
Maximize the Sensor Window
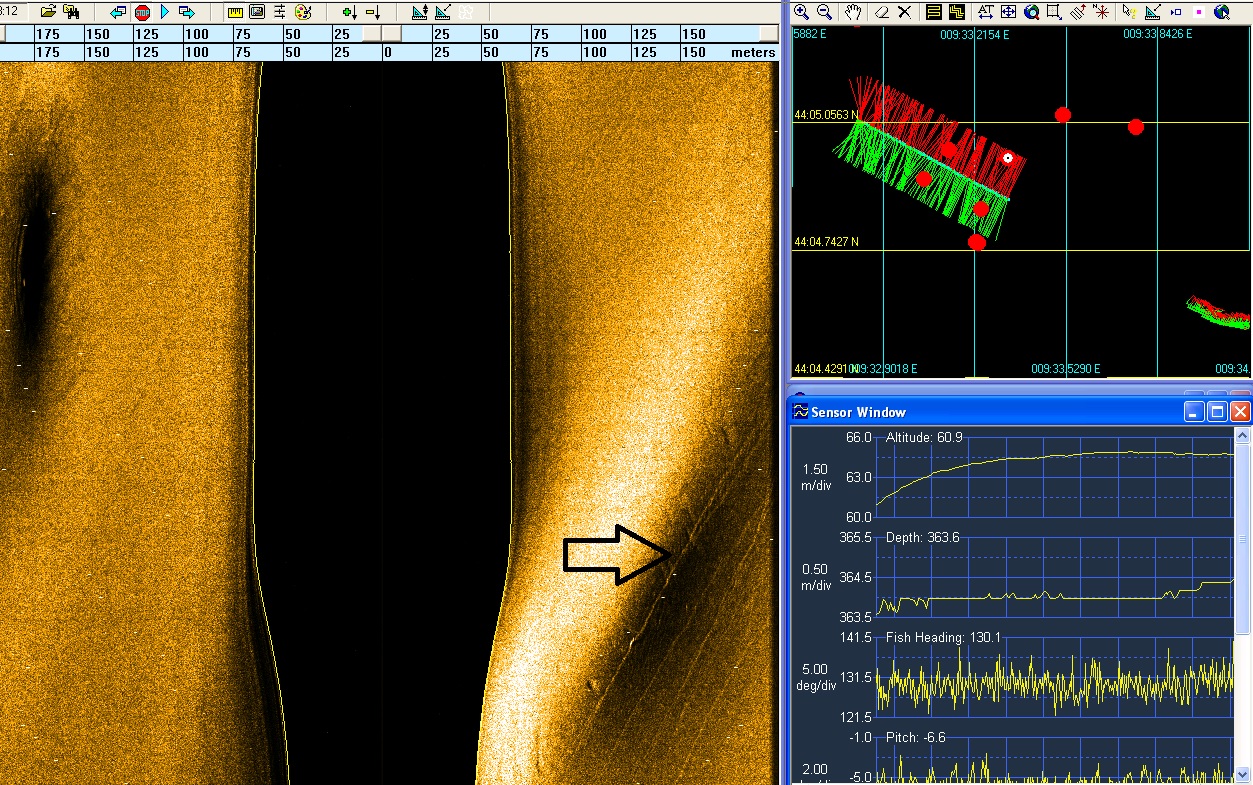pos(1217,412)
